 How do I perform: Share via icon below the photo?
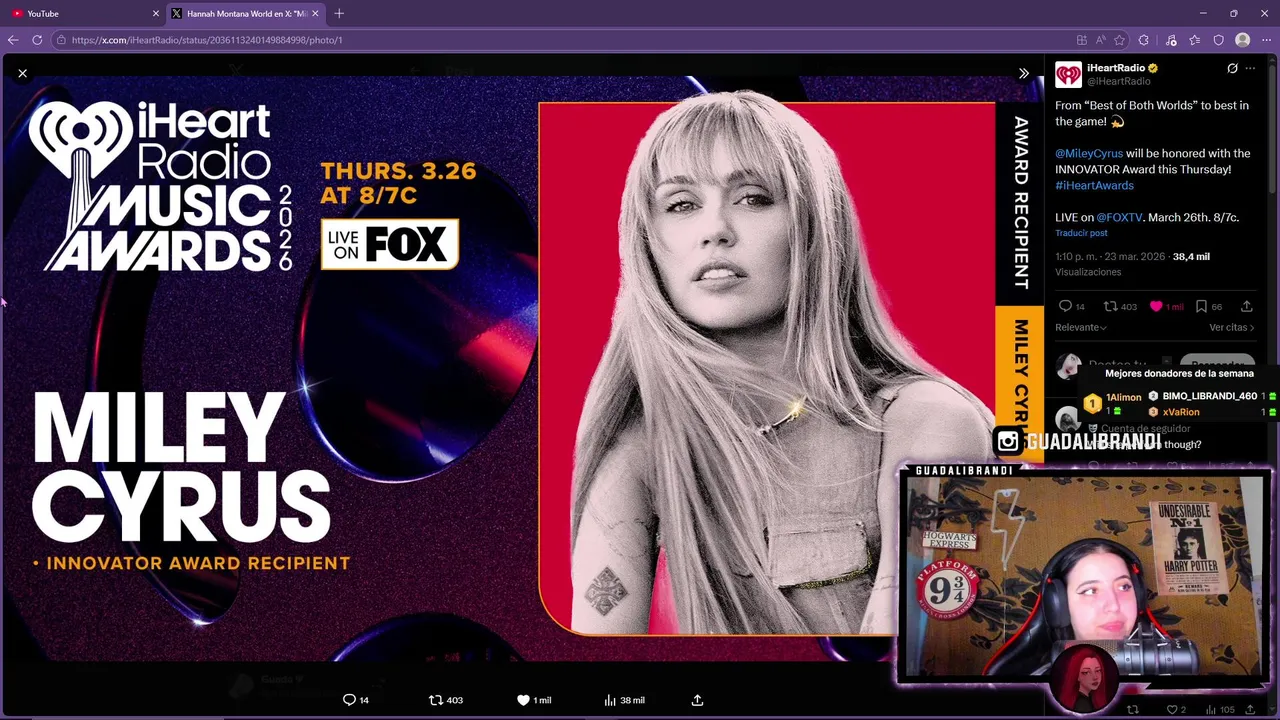click(x=697, y=700)
